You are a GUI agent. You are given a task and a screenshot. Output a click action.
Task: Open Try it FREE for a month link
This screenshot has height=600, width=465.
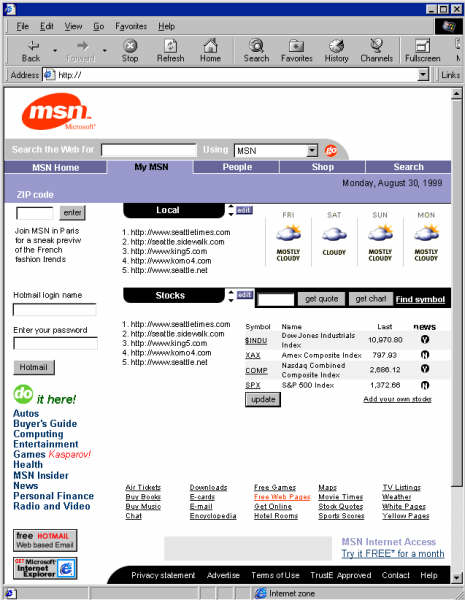(393, 554)
